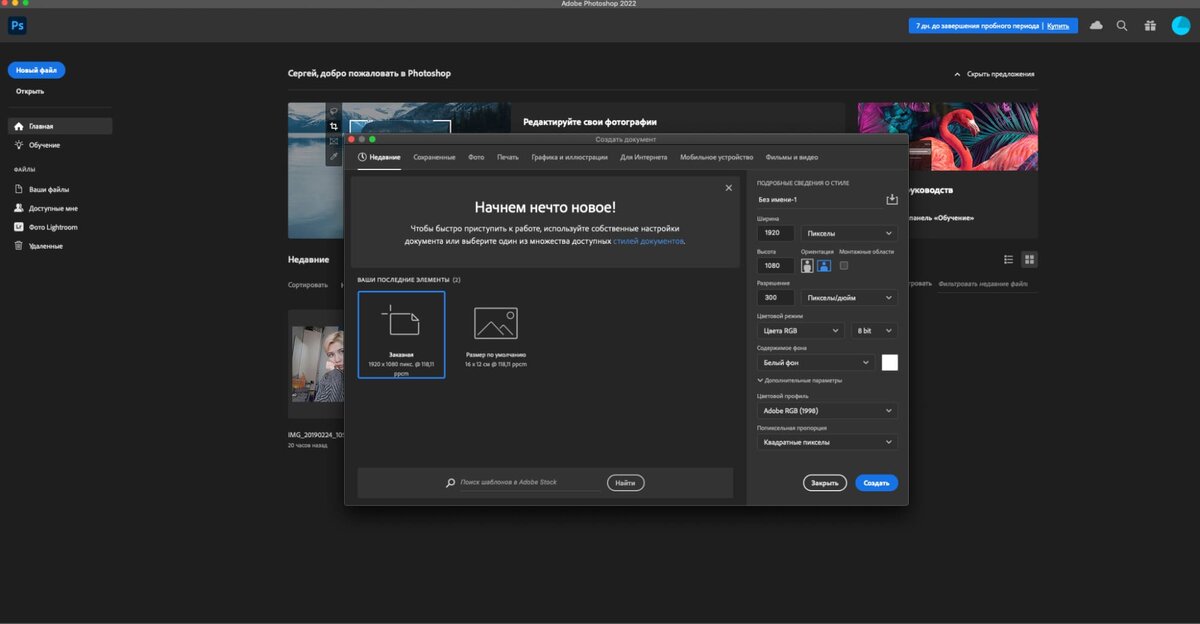
Task: Open the cloud storage status icon
Action: 1096,25
